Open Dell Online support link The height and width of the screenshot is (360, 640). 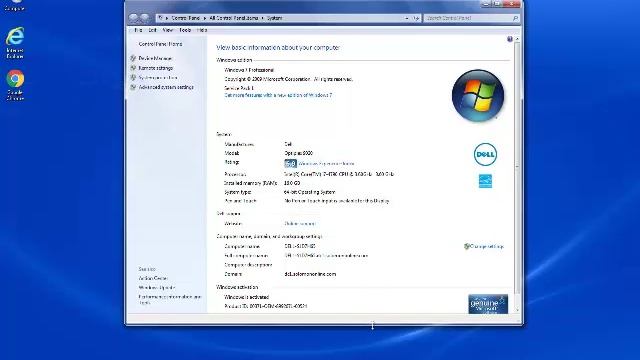300,224
